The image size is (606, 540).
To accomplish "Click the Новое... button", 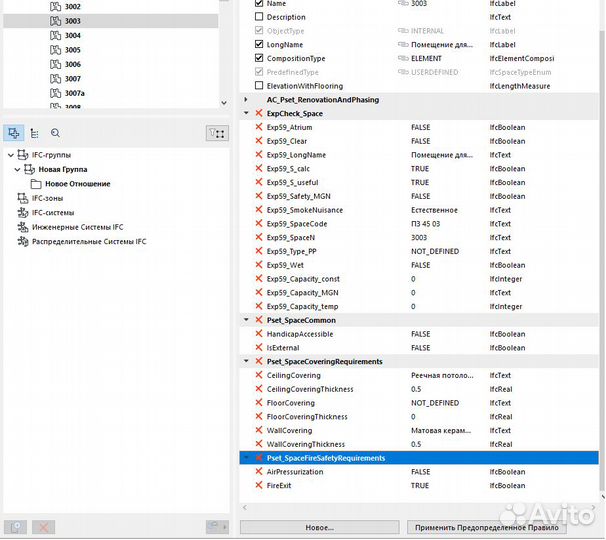I will point(319,526).
